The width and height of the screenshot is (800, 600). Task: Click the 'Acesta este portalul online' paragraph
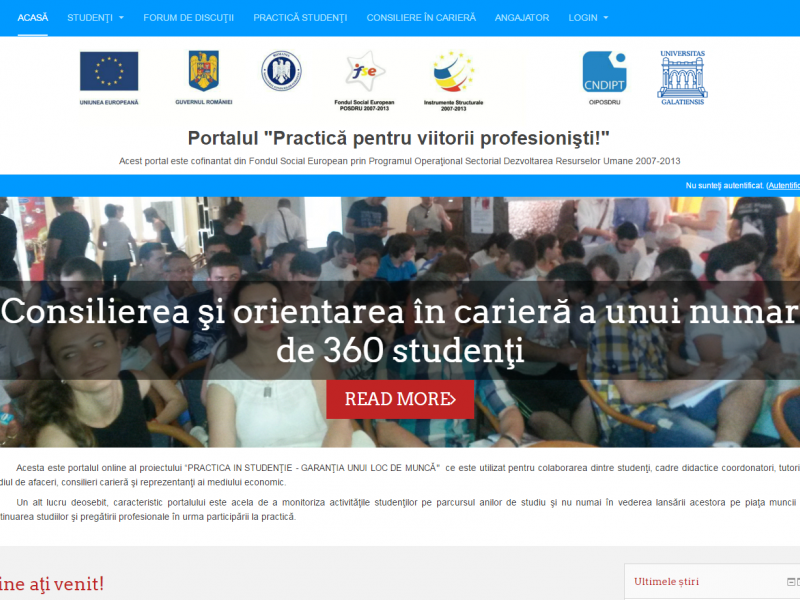click(400, 475)
